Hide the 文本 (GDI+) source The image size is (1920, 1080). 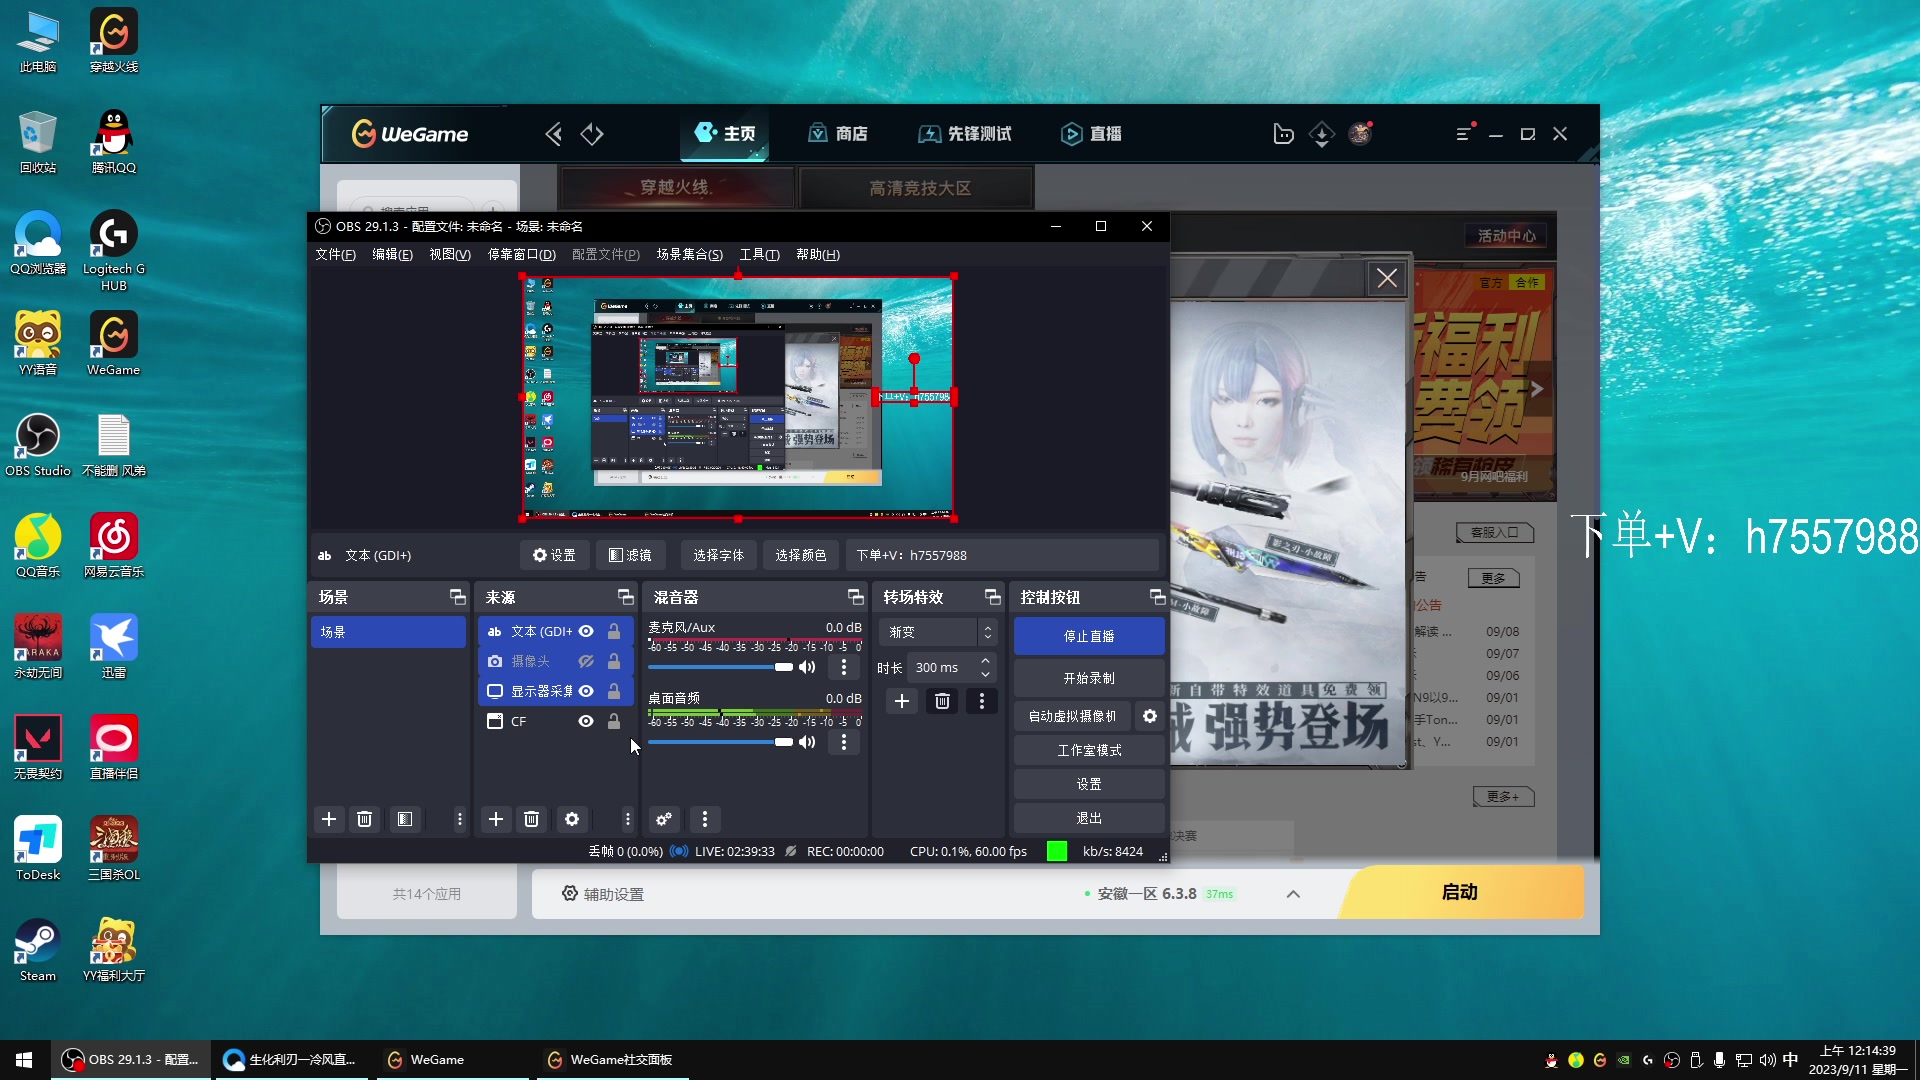click(586, 631)
